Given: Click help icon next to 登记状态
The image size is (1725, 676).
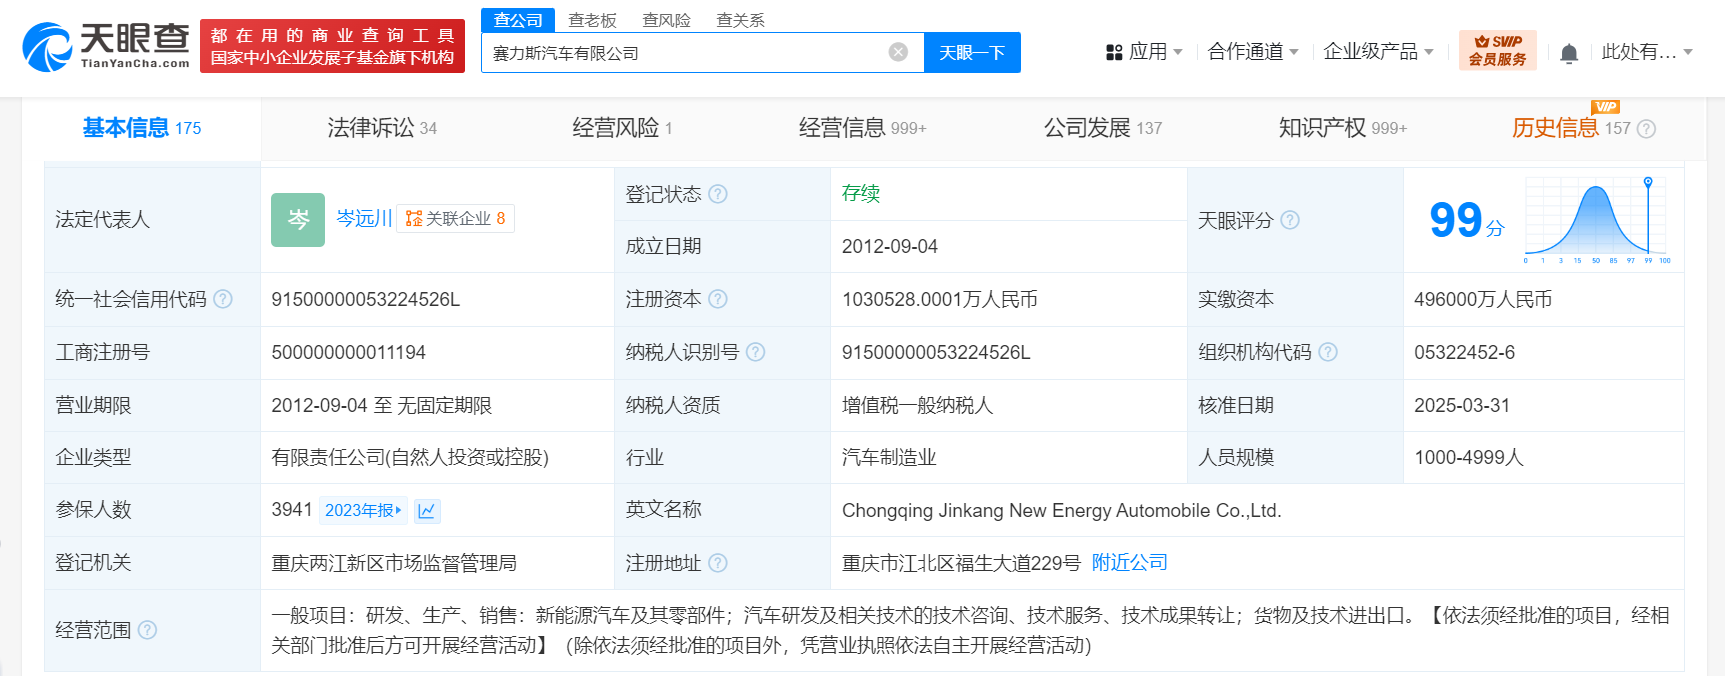Looking at the screenshot, I should point(718,194).
